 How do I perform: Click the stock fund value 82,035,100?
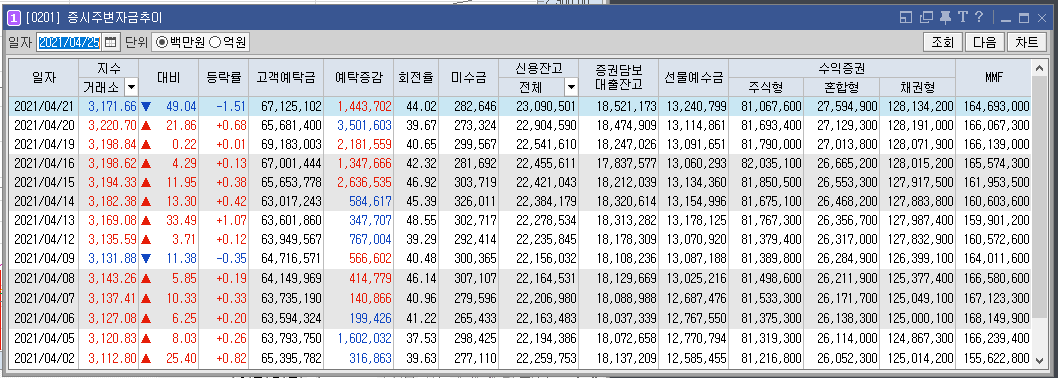click(x=771, y=164)
